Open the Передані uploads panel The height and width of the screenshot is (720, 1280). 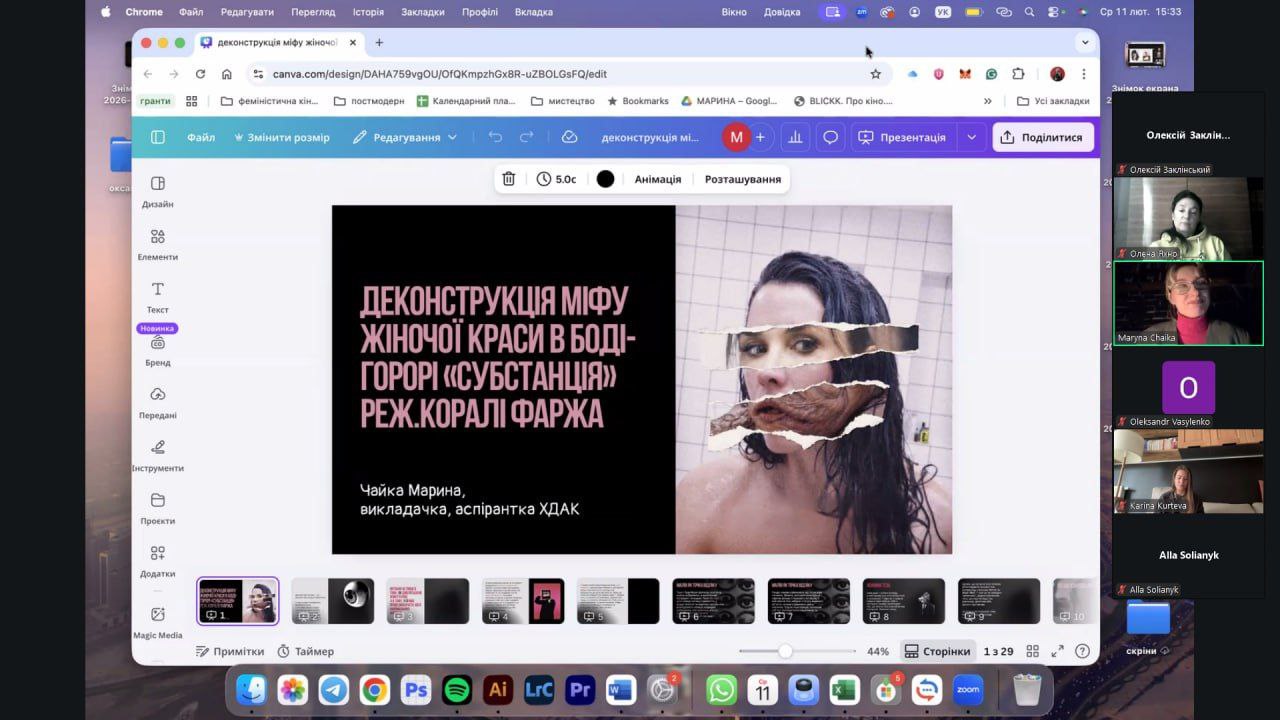pos(157,402)
